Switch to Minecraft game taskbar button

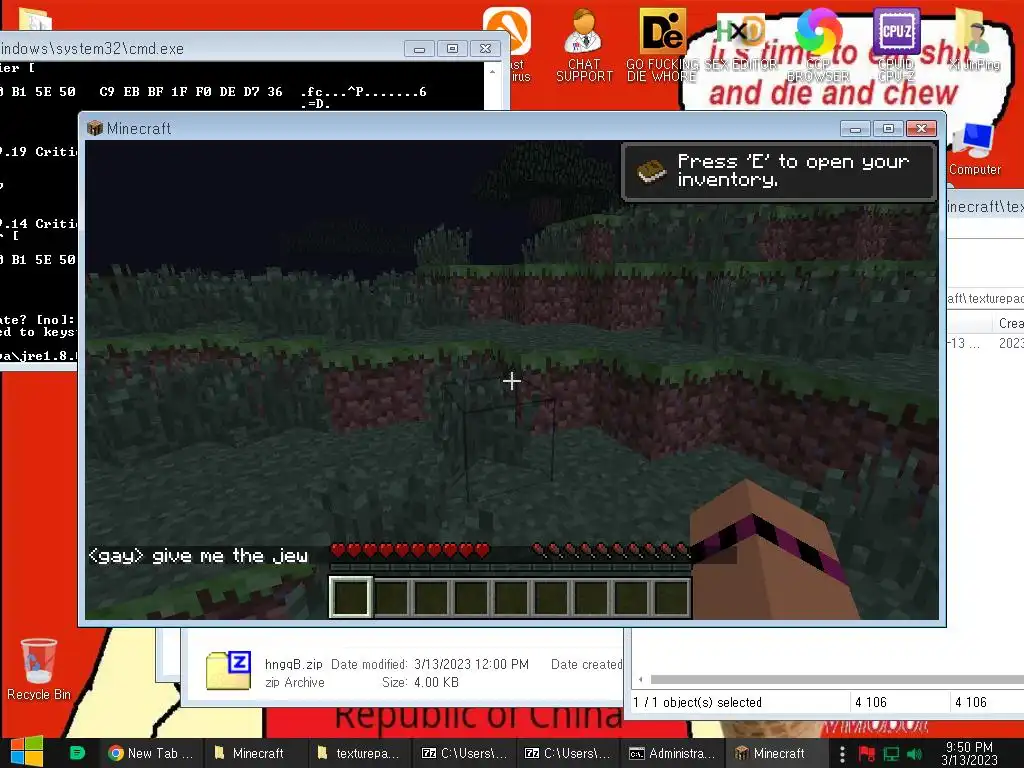click(x=776, y=753)
